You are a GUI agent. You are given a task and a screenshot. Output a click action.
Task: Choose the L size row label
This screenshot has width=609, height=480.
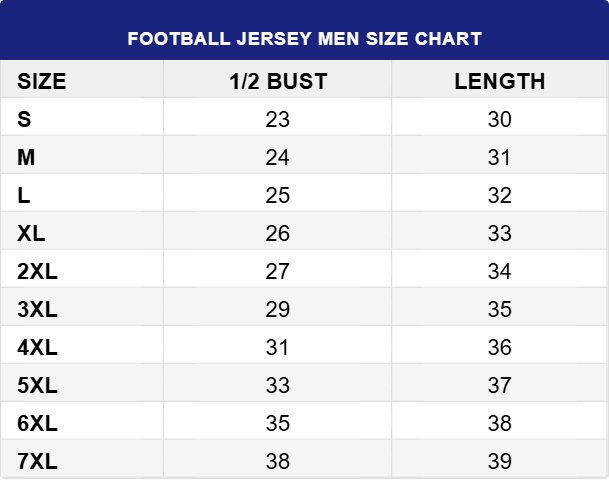[x=24, y=195]
